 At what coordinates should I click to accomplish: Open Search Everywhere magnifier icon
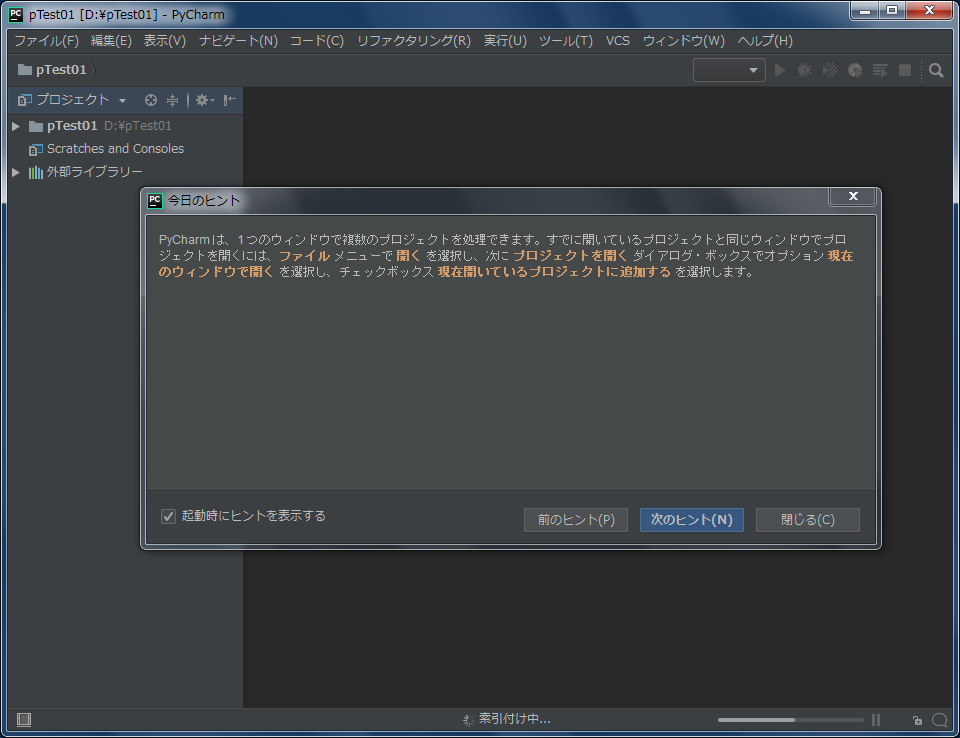coord(936,70)
